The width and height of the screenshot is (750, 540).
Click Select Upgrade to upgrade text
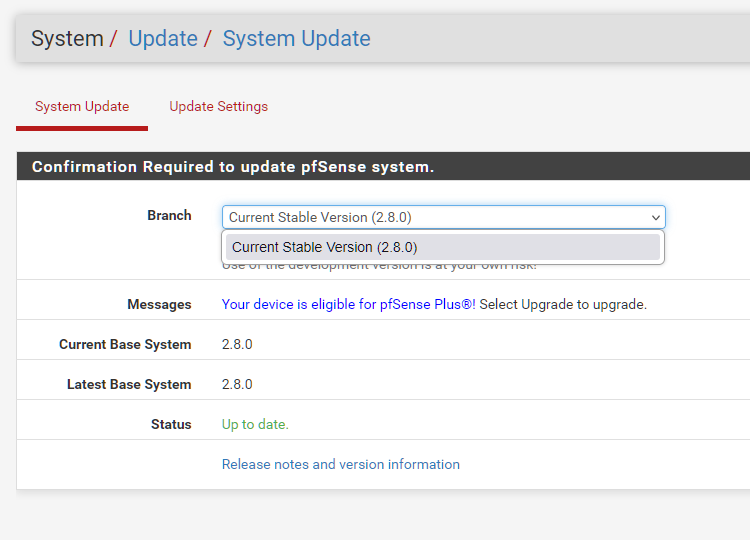563,304
